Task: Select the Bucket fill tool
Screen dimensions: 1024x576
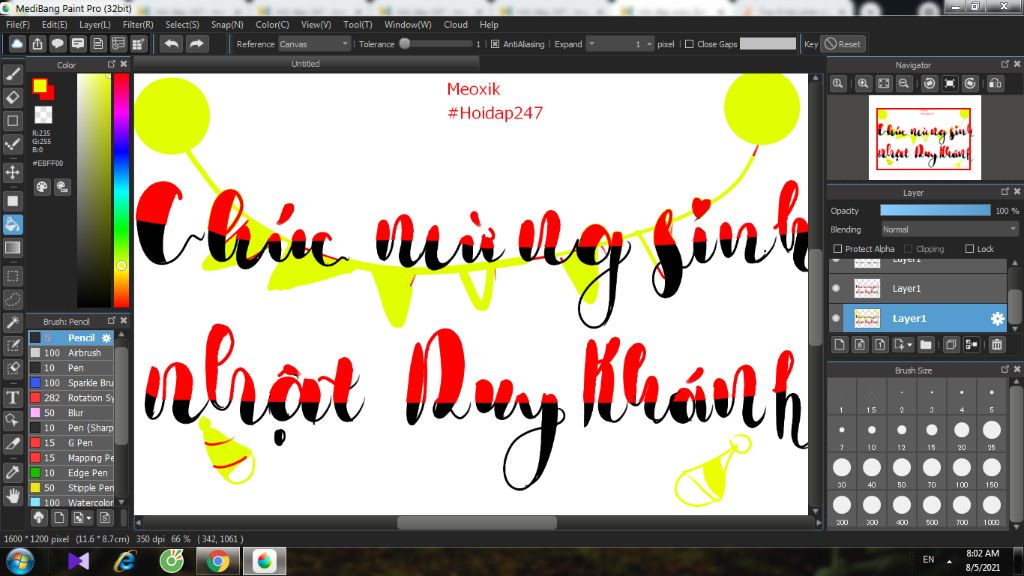Action: [x=12, y=225]
